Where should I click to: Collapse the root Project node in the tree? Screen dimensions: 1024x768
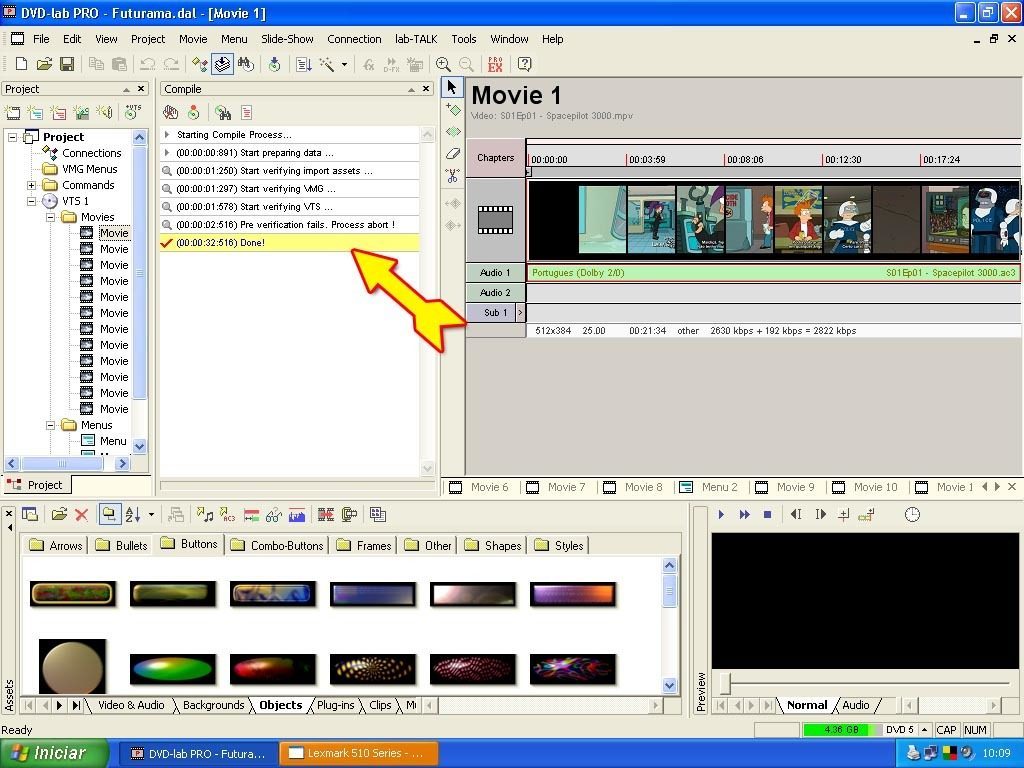coord(12,137)
